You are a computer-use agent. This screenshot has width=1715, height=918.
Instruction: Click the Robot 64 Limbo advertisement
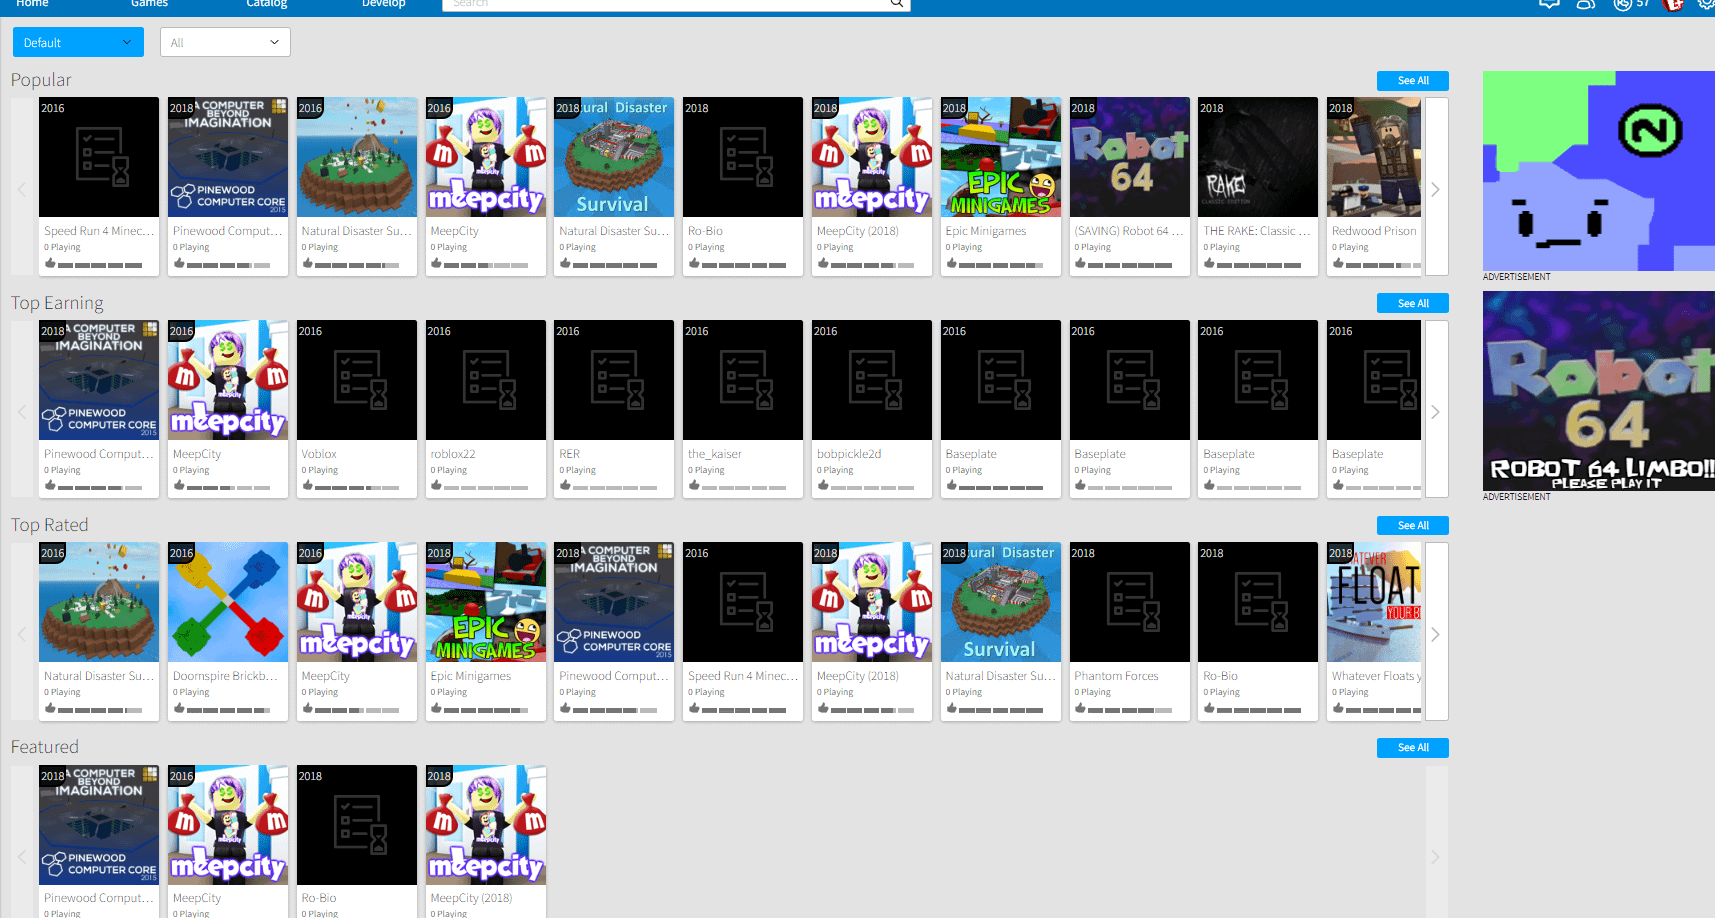coord(1599,390)
